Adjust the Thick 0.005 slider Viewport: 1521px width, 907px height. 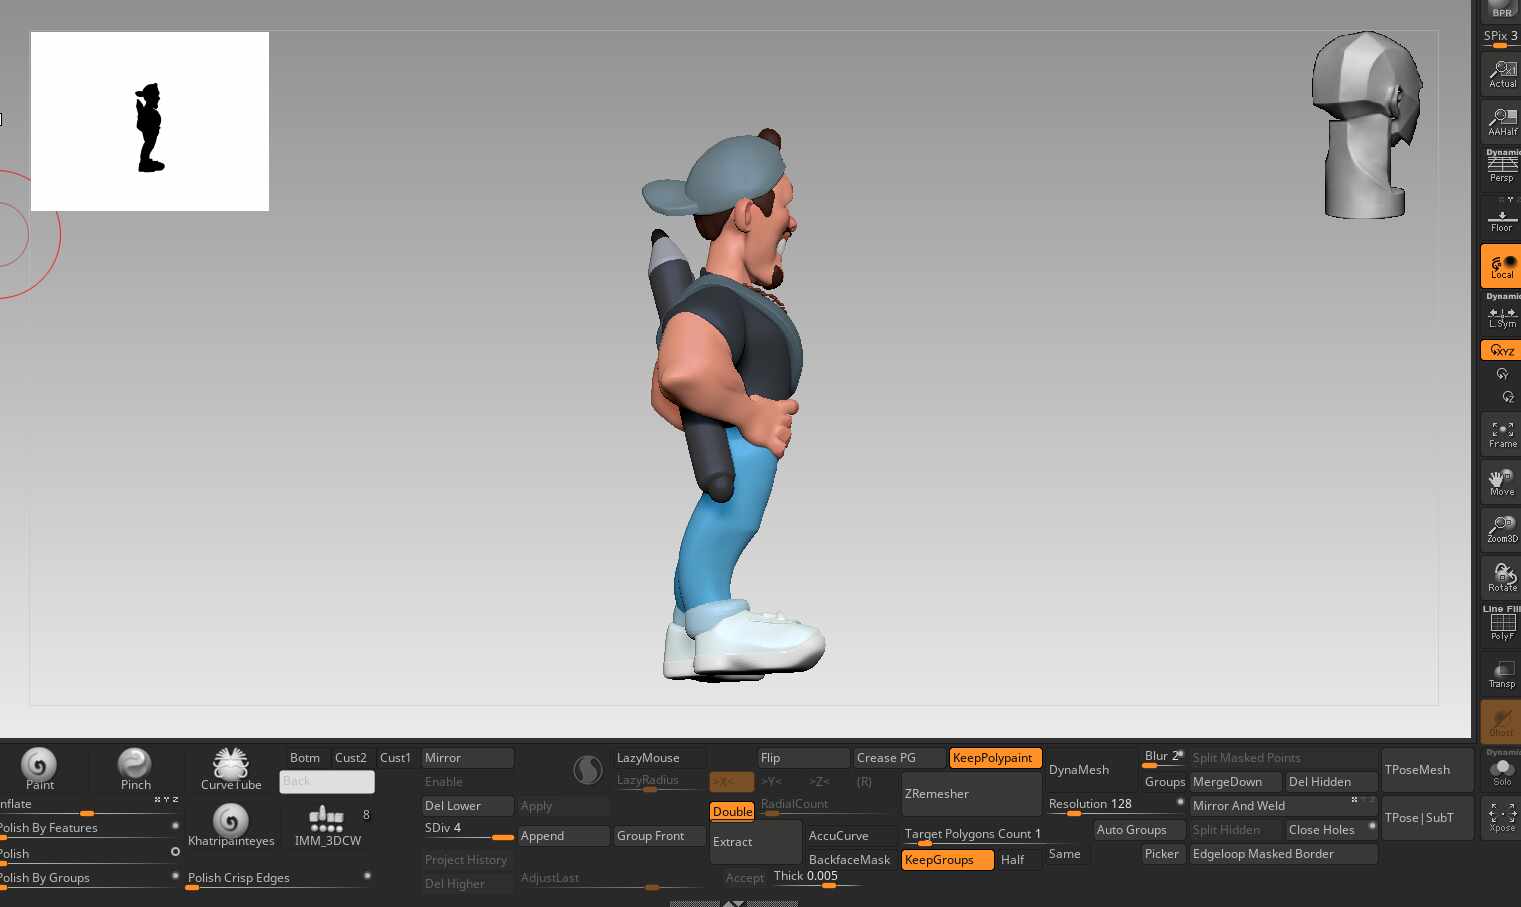coord(818,878)
